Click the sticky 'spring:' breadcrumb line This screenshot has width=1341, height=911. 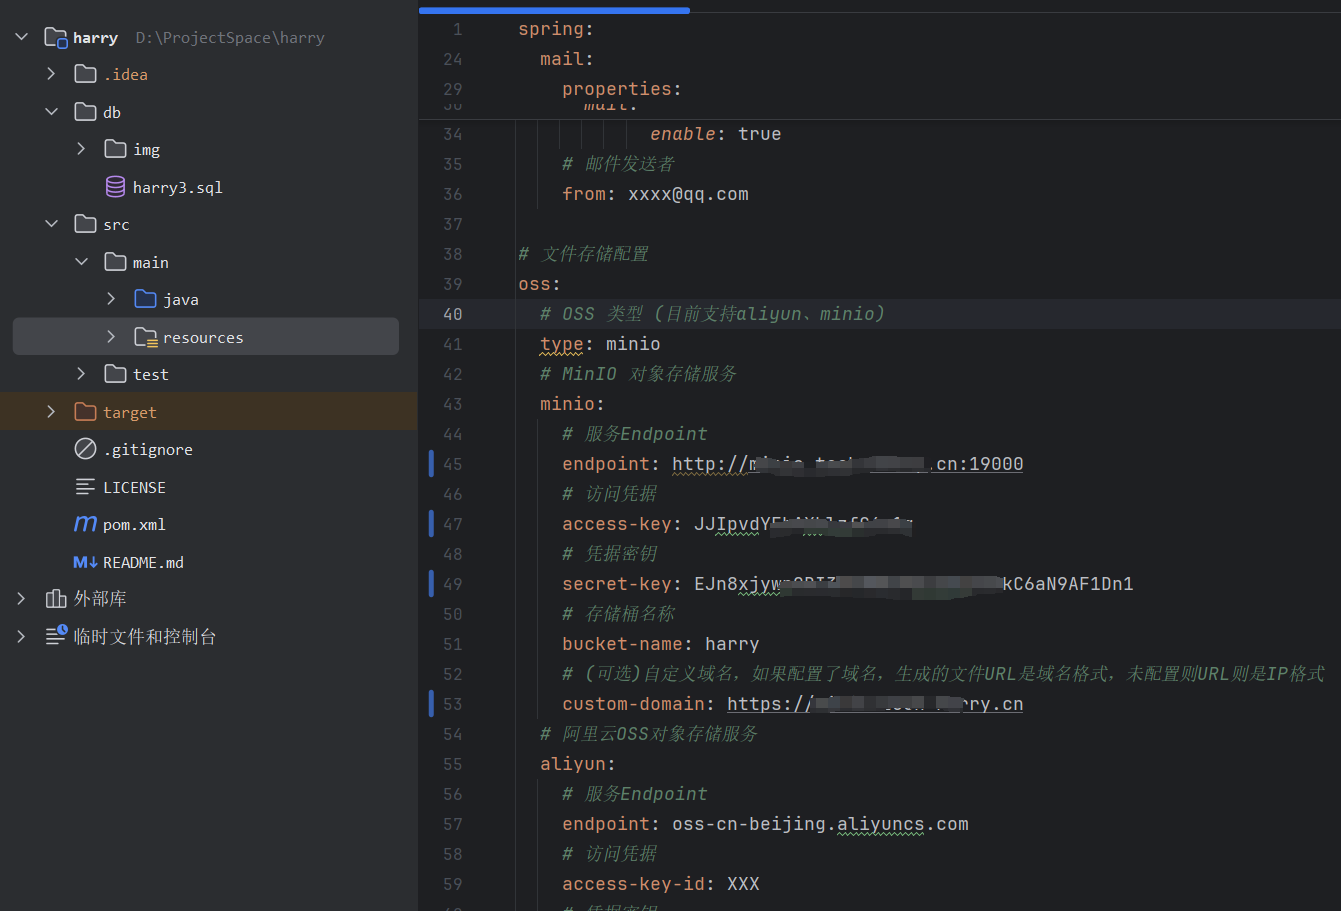click(556, 29)
